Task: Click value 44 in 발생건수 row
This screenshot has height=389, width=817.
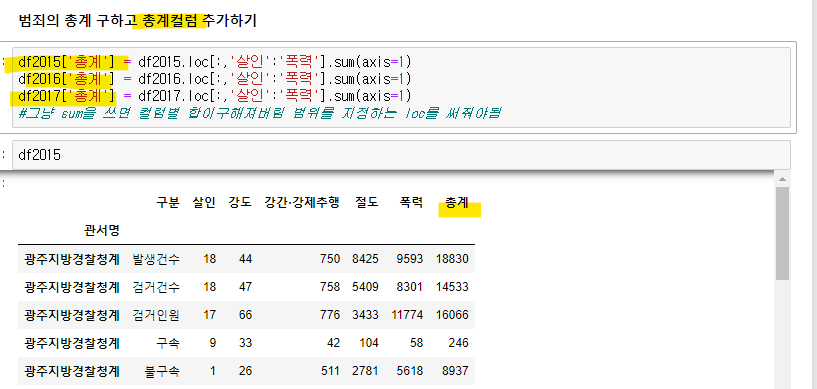Action: [x=245, y=259]
